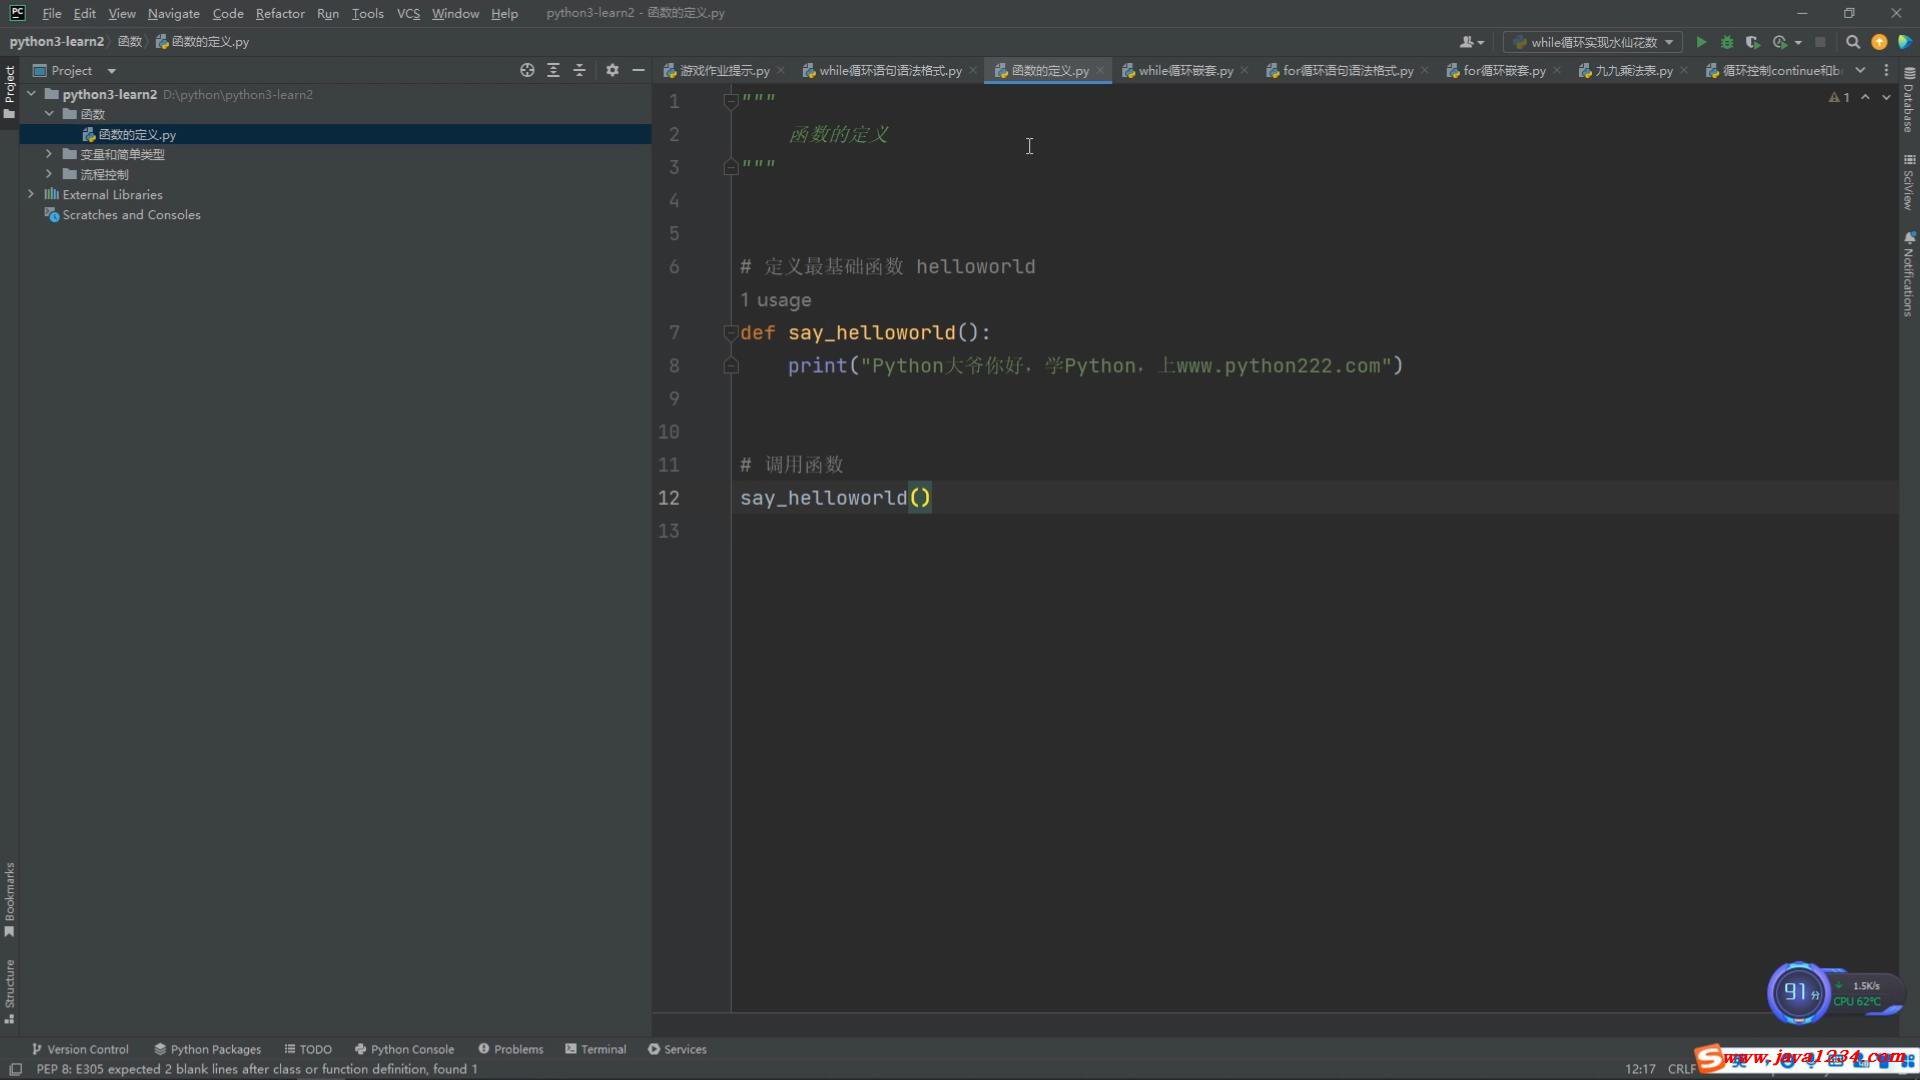This screenshot has height=1080, width=1920.
Task: Open the SciView tool window on the right sidebar
Action: (1909, 182)
